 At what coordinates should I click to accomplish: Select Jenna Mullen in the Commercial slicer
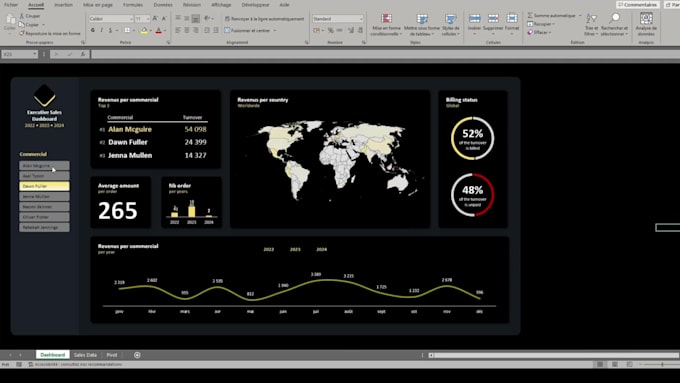[x=44, y=196]
